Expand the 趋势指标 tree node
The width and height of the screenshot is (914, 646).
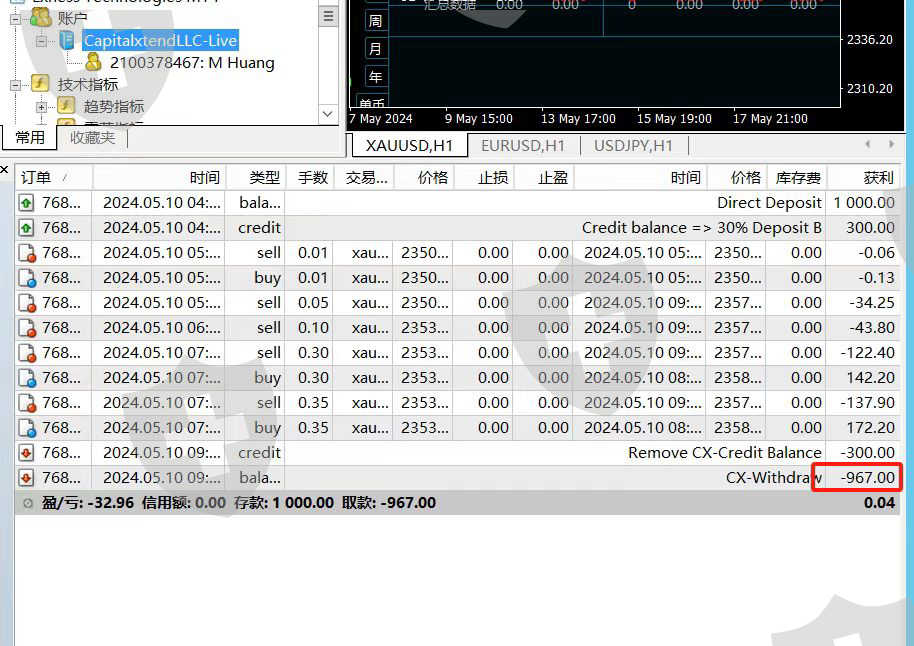coord(41,106)
